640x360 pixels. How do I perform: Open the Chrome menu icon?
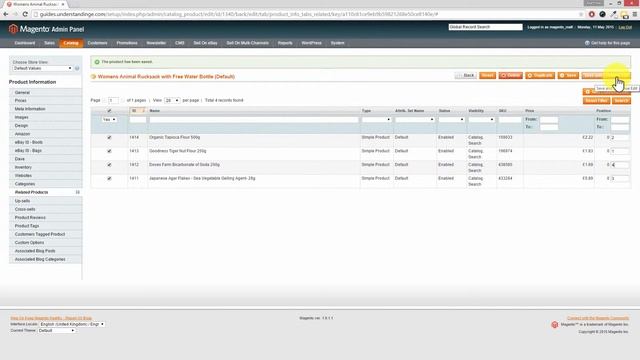[x=635, y=14]
